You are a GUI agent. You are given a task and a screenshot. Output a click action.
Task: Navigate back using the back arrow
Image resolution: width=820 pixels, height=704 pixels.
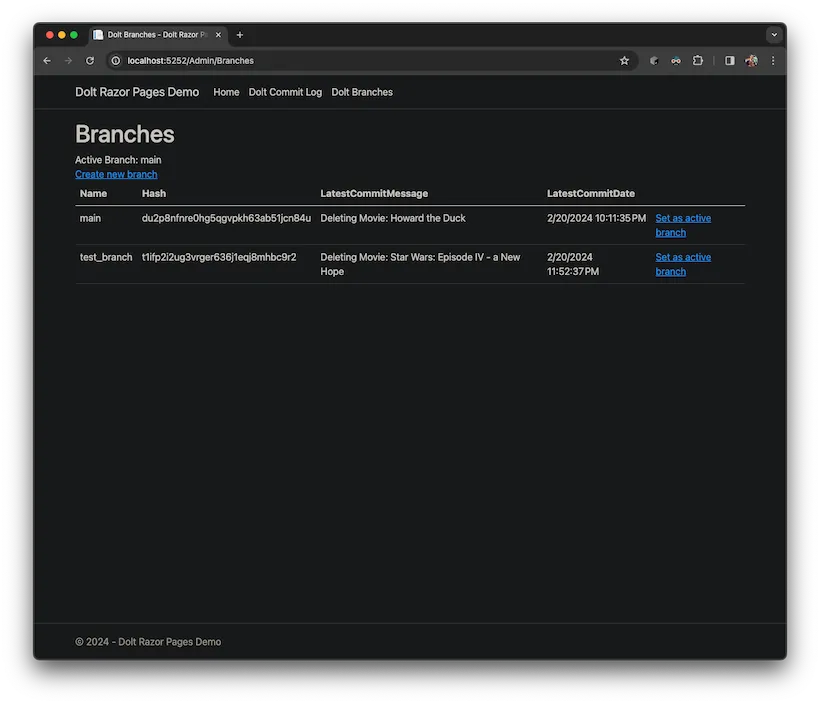46,60
